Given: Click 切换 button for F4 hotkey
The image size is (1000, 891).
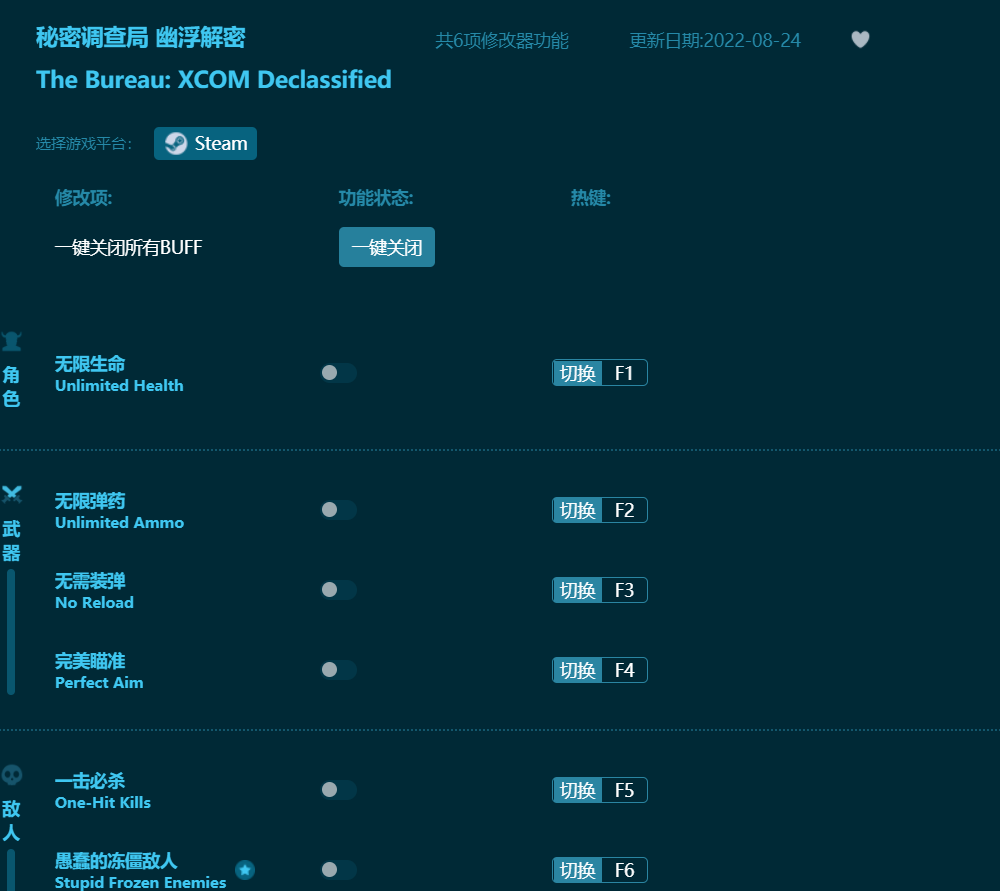Looking at the screenshot, I should click(577, 670).
